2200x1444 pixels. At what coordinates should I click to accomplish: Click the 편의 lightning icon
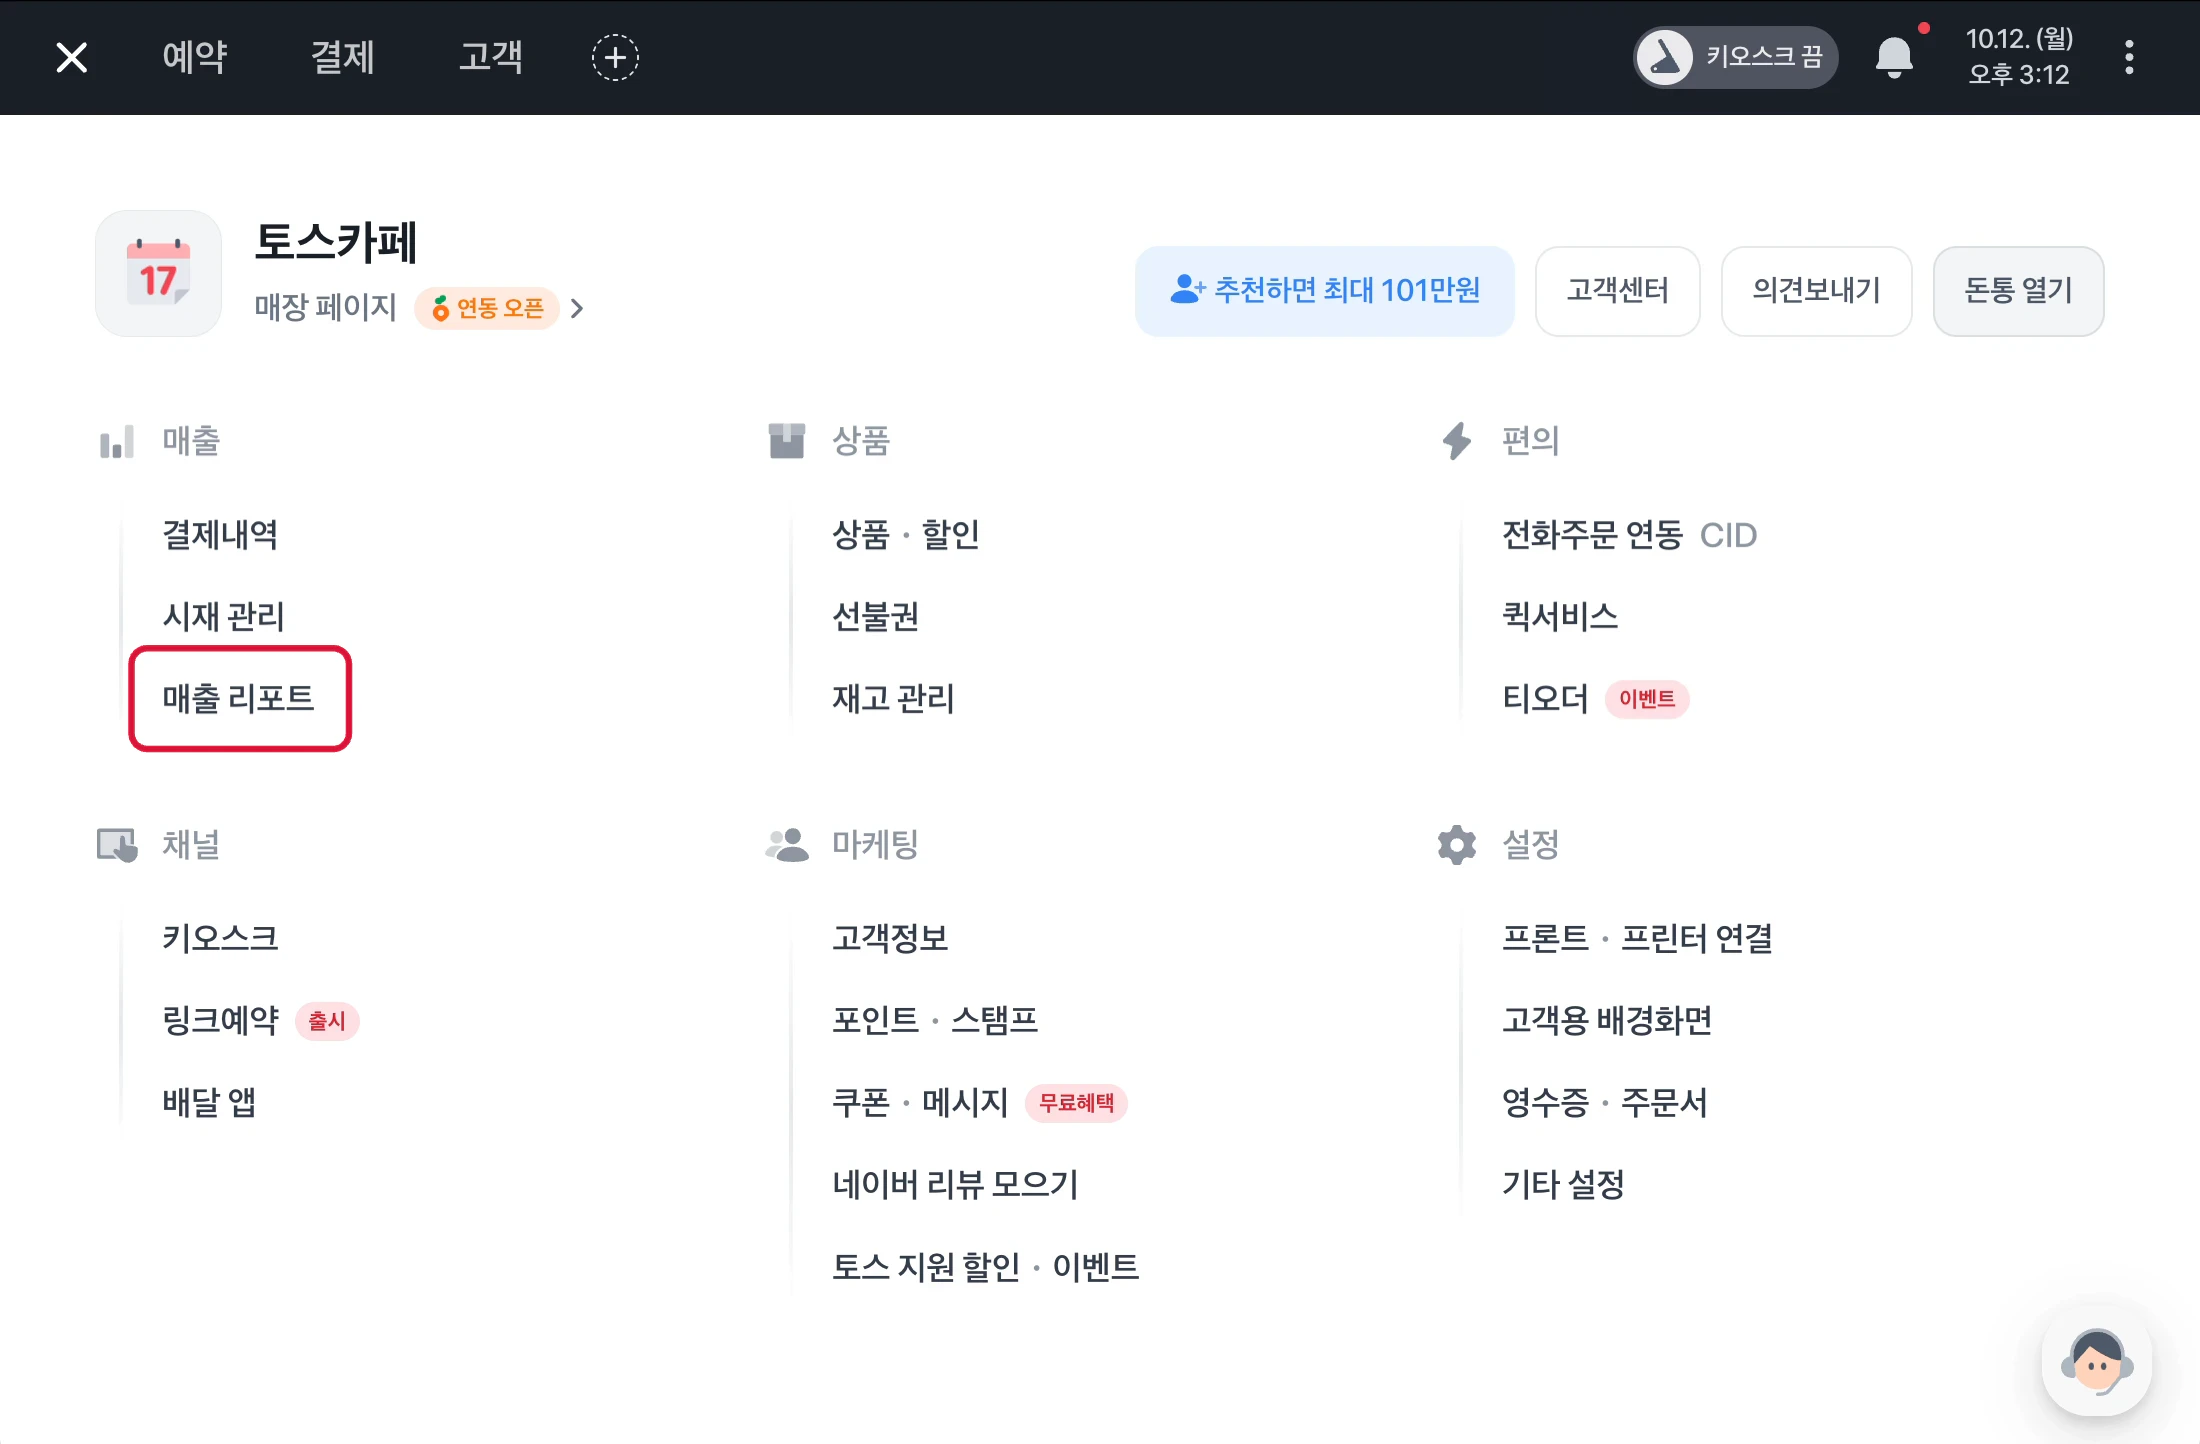coord(1457,441)
